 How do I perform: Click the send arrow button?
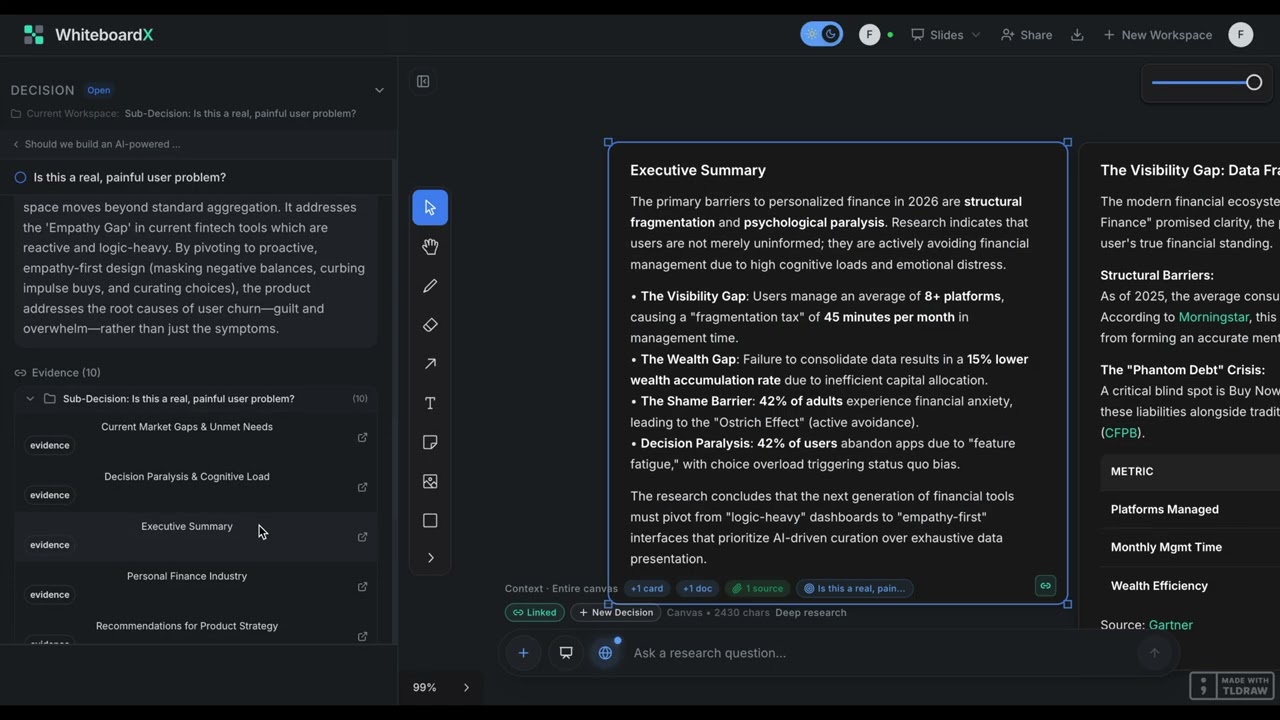point(1154,653)
